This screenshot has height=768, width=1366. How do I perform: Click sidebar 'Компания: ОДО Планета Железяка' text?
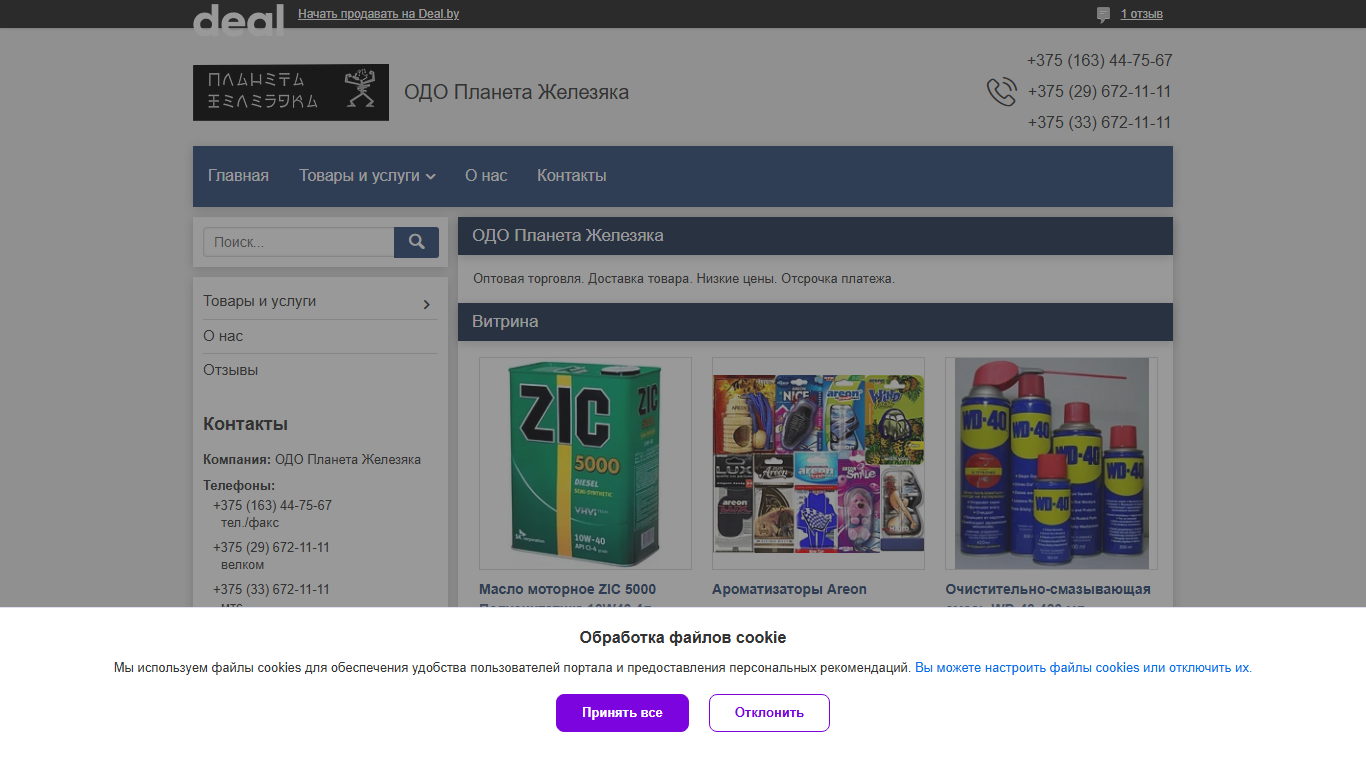coord(312,460)
